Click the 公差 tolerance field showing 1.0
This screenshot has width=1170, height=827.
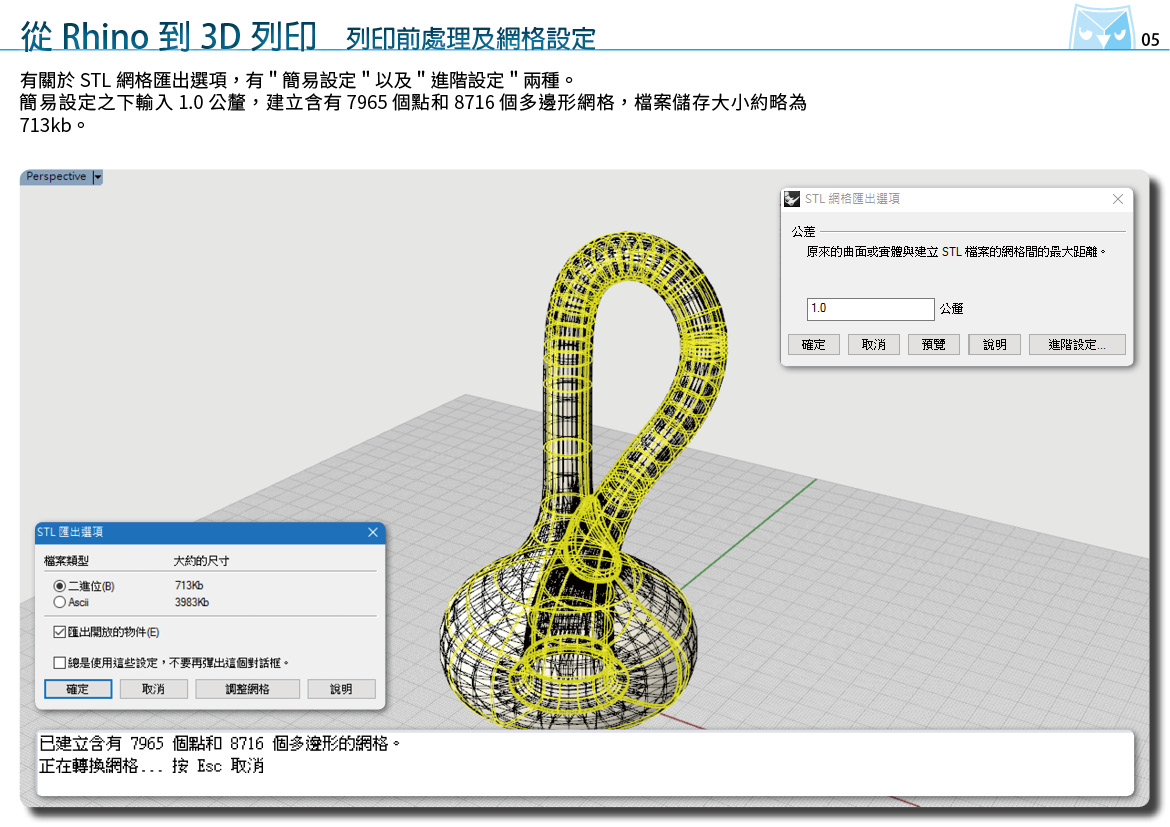coord(870,308)
